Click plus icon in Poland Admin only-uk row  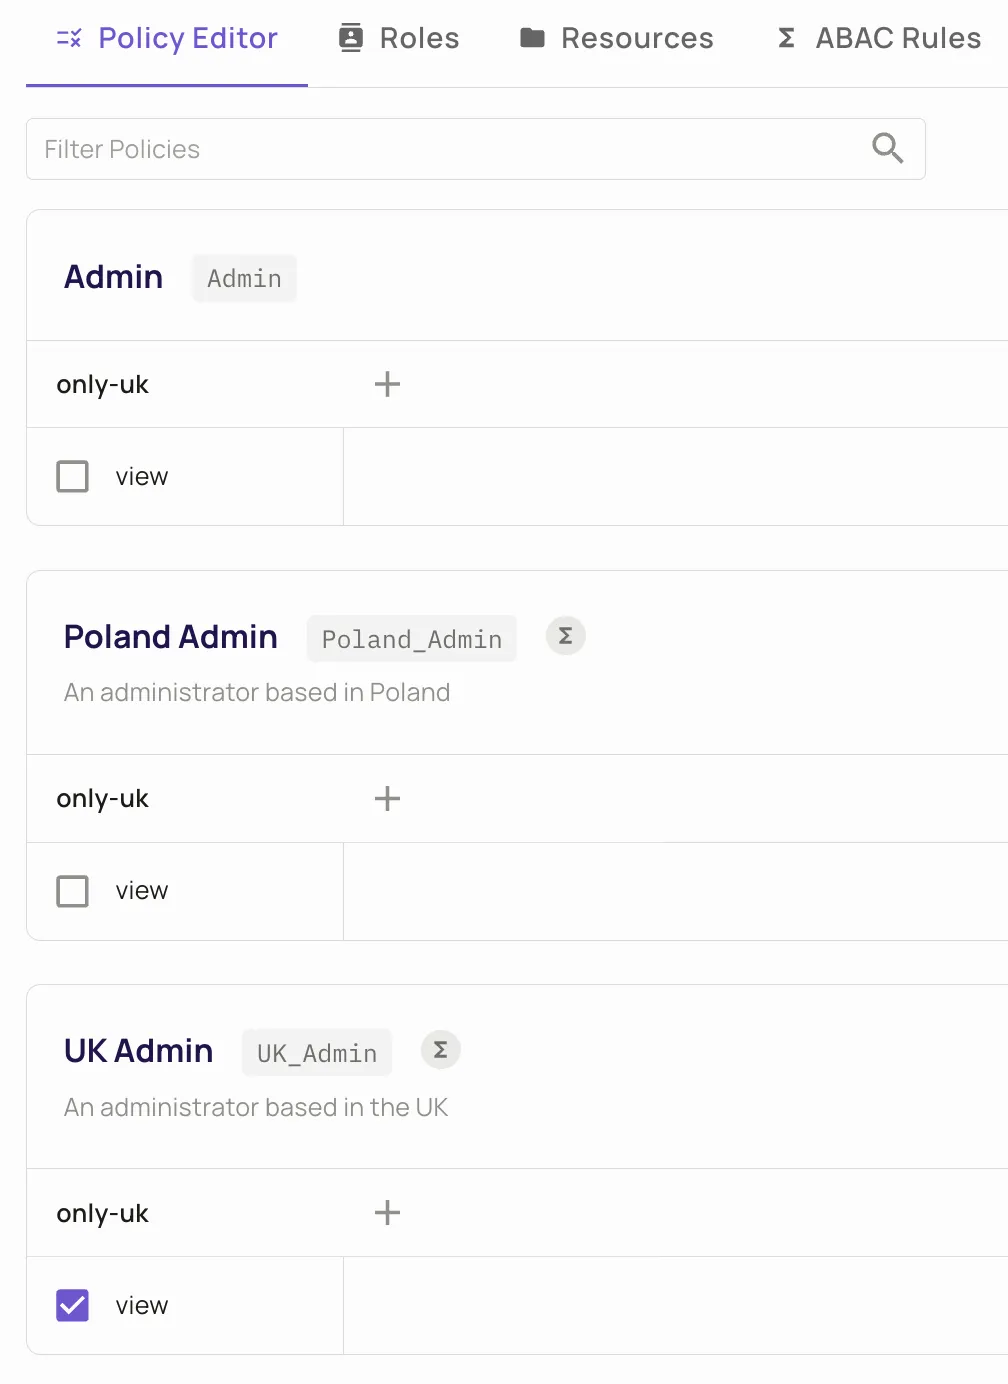pos(387,798)
